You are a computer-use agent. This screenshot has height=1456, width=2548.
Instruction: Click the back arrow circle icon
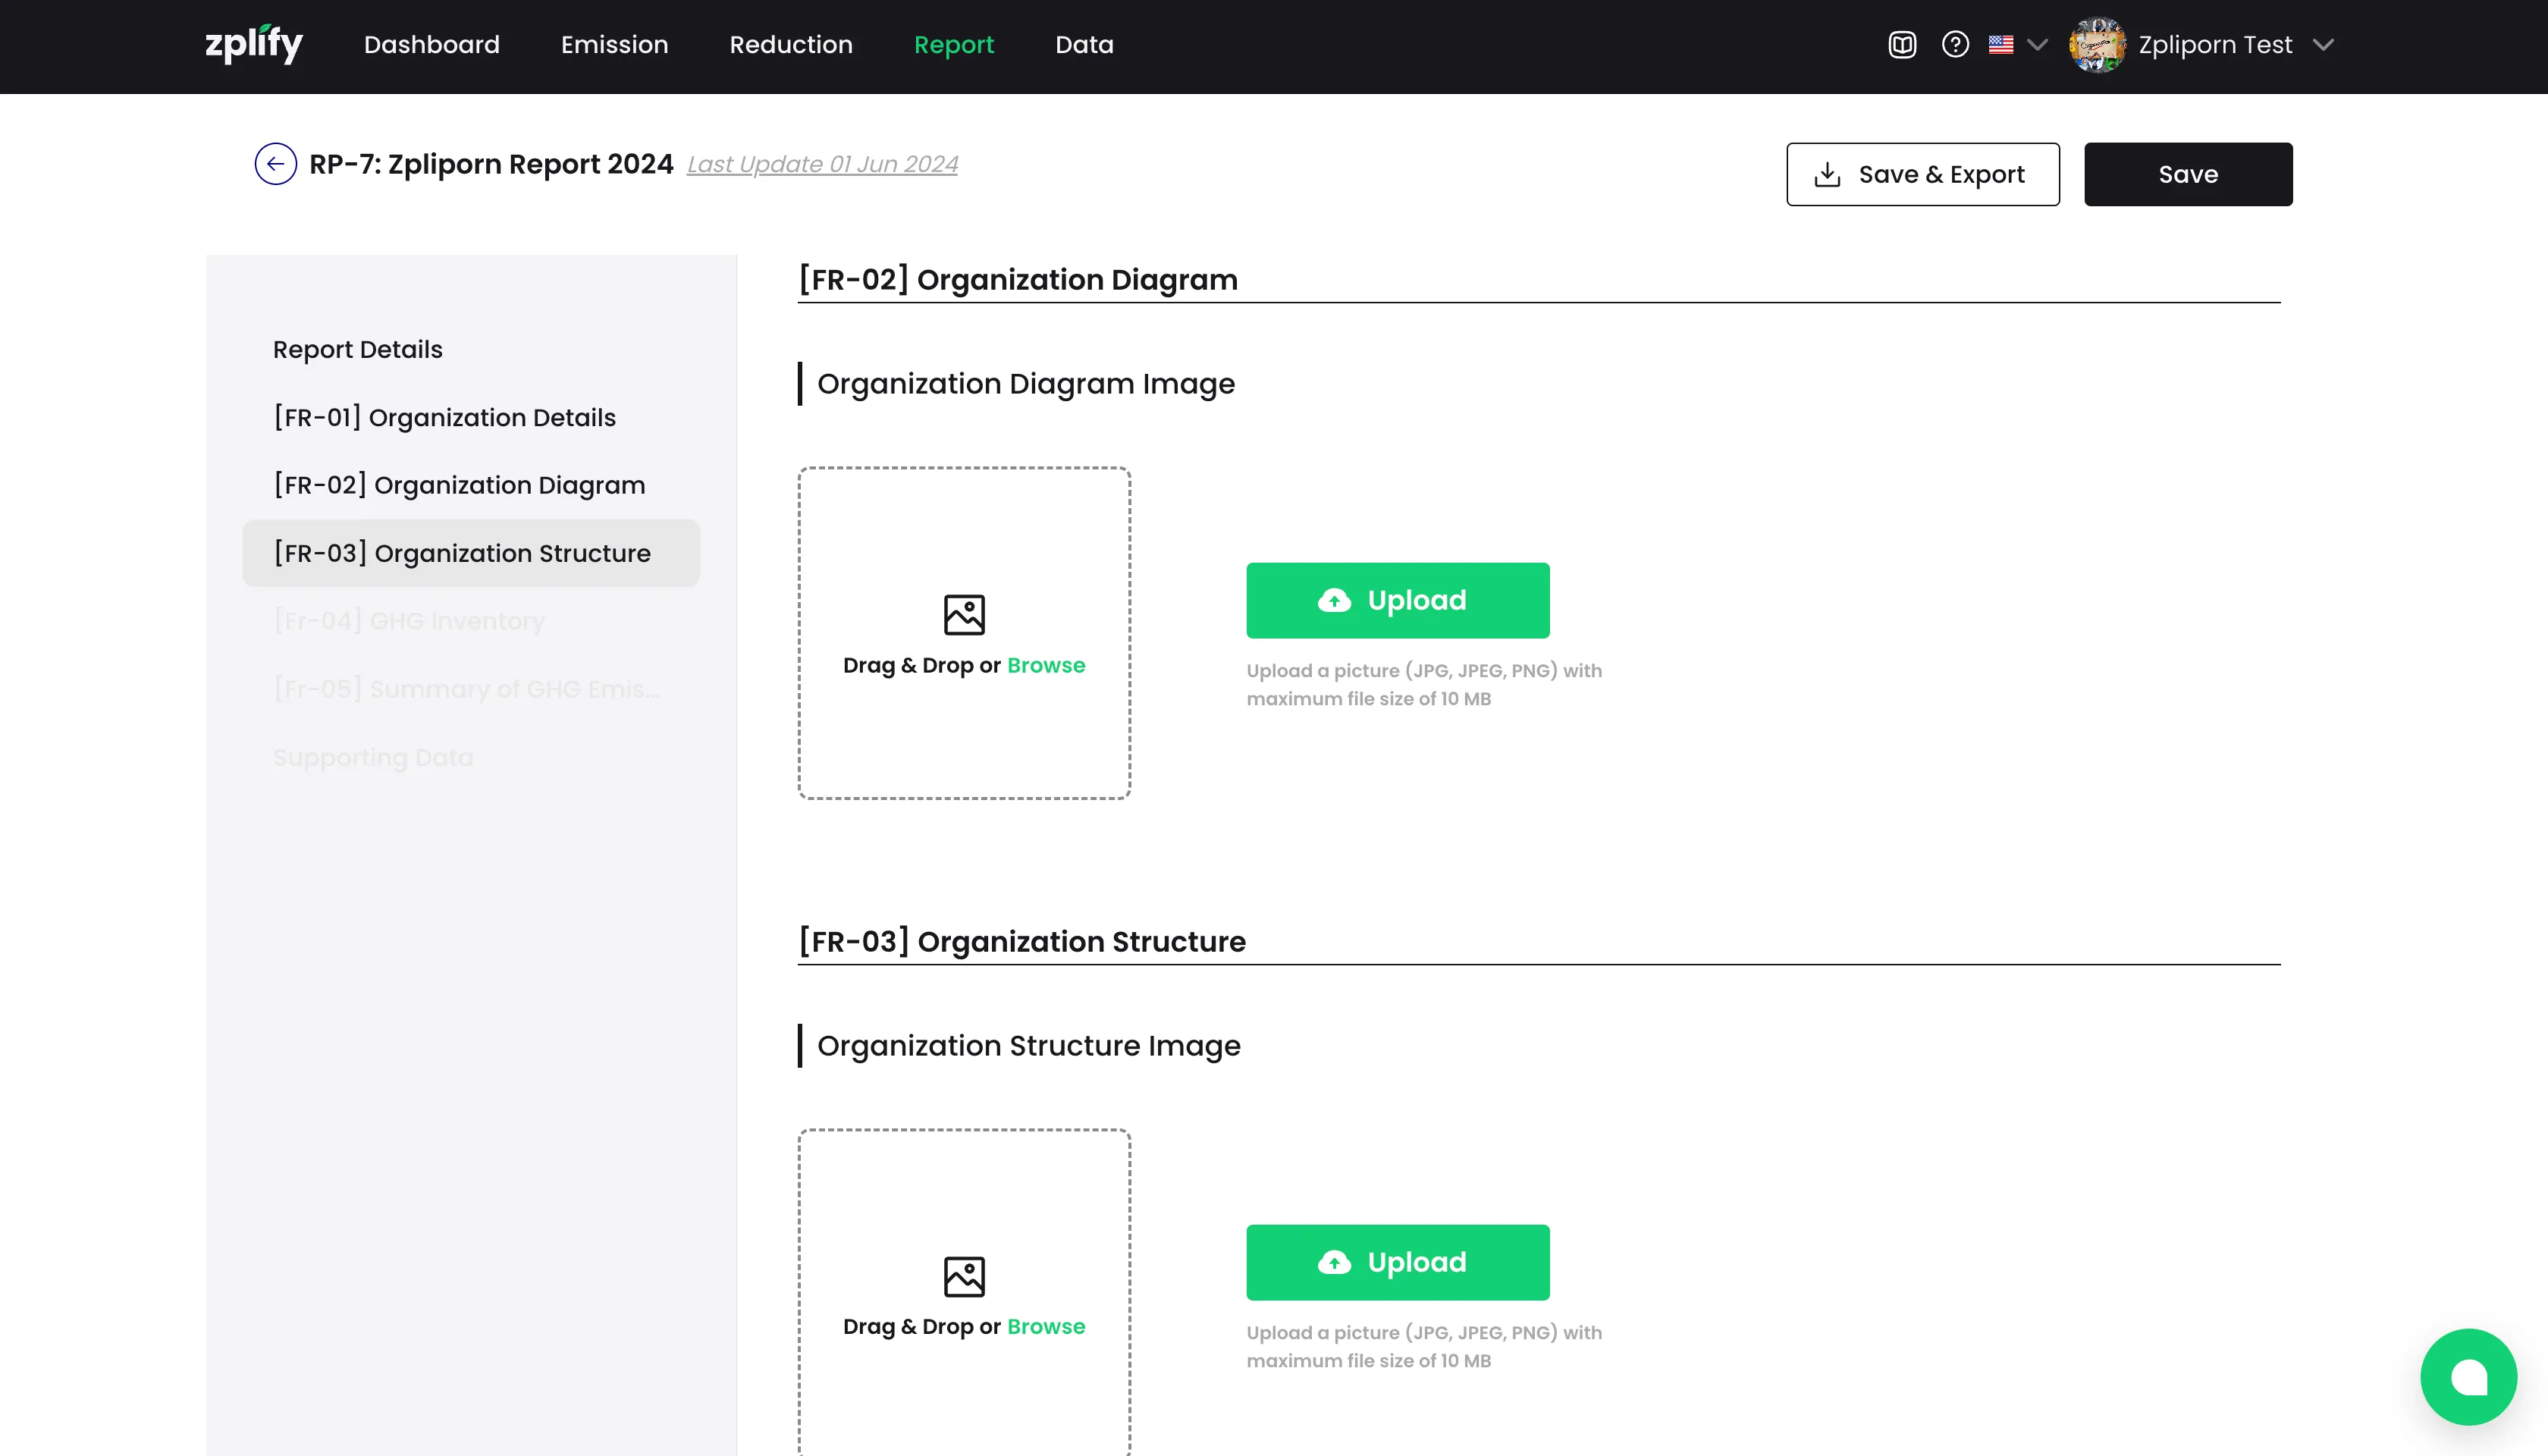tap(275, 164)
